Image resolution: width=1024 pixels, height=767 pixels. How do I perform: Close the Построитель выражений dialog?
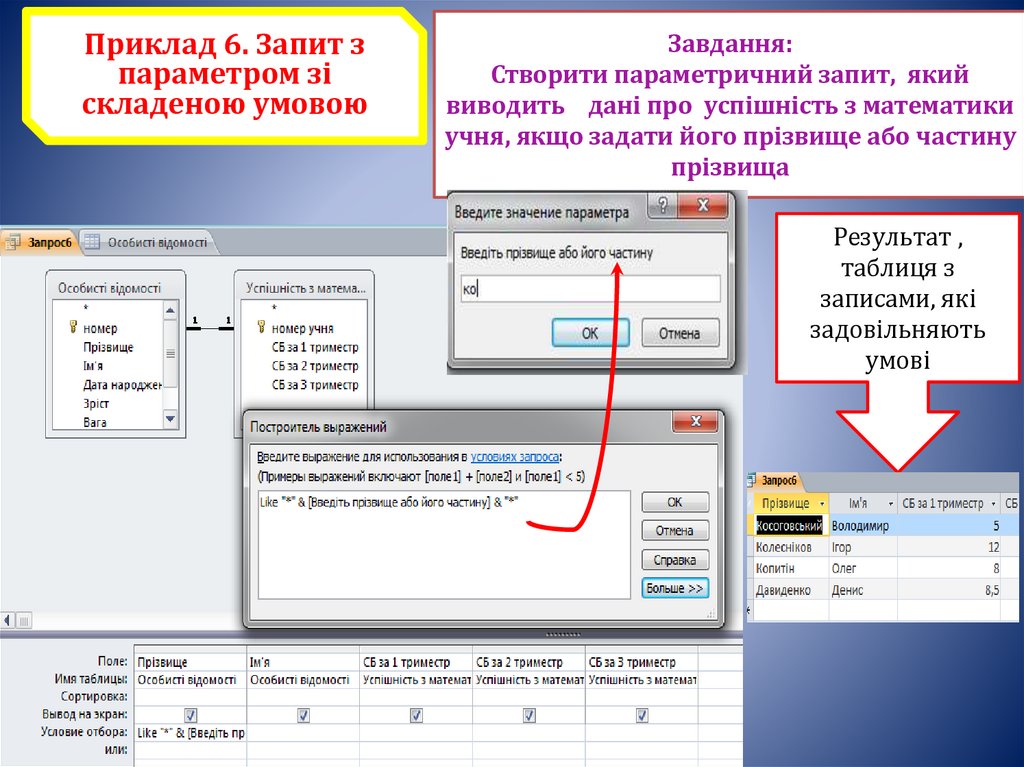pyautogui.click(x=696, y=421)
